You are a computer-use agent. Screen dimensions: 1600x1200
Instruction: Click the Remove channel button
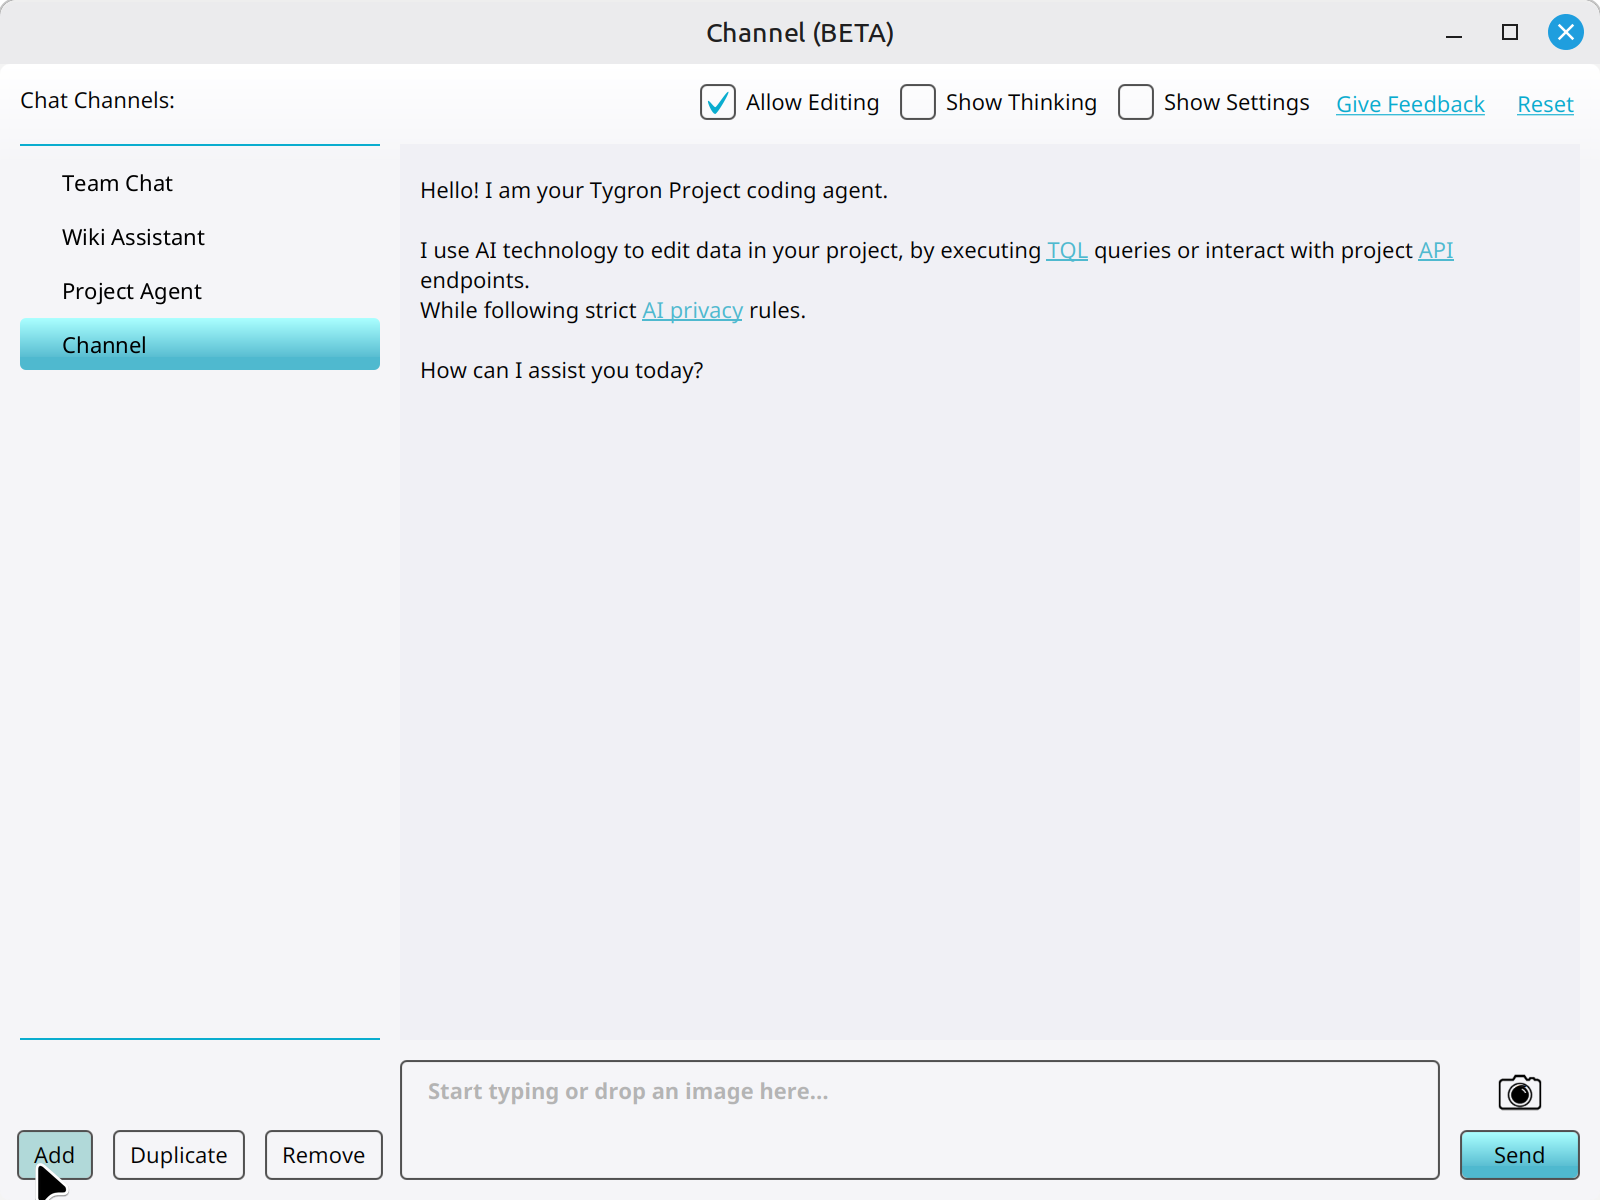(x=324, y=1155)
